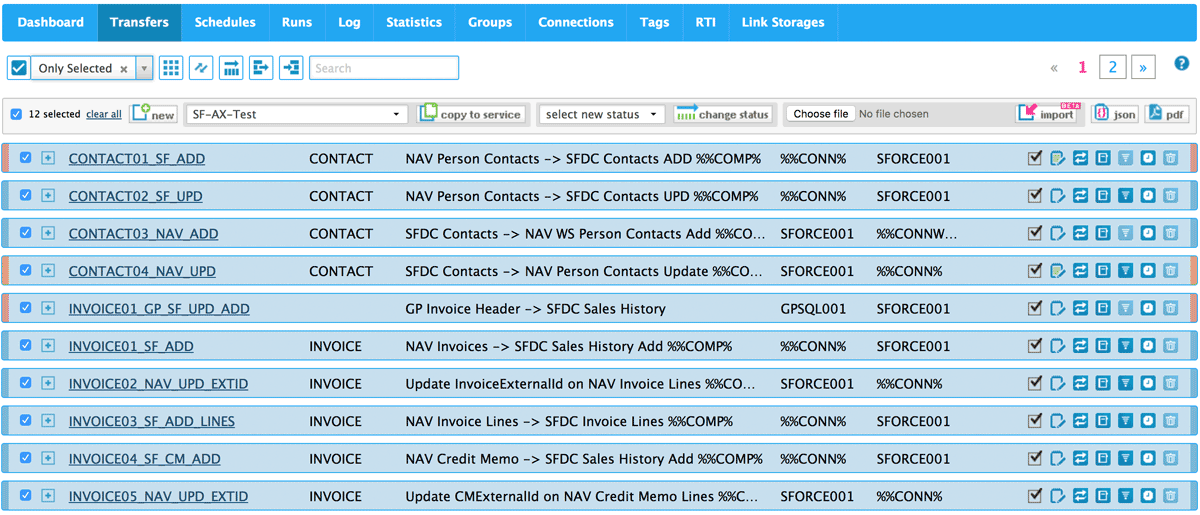Viewport: 1200px width, 515px height.
Task: Click the 'clear all' link
Action: click(x=104, y=114)
